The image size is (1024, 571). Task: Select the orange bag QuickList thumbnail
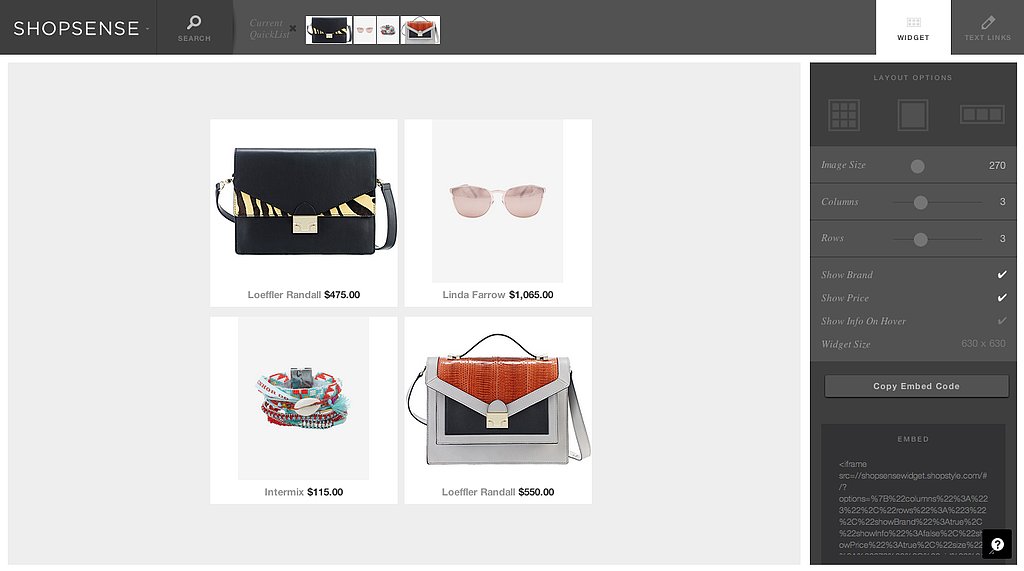[420, 30]
